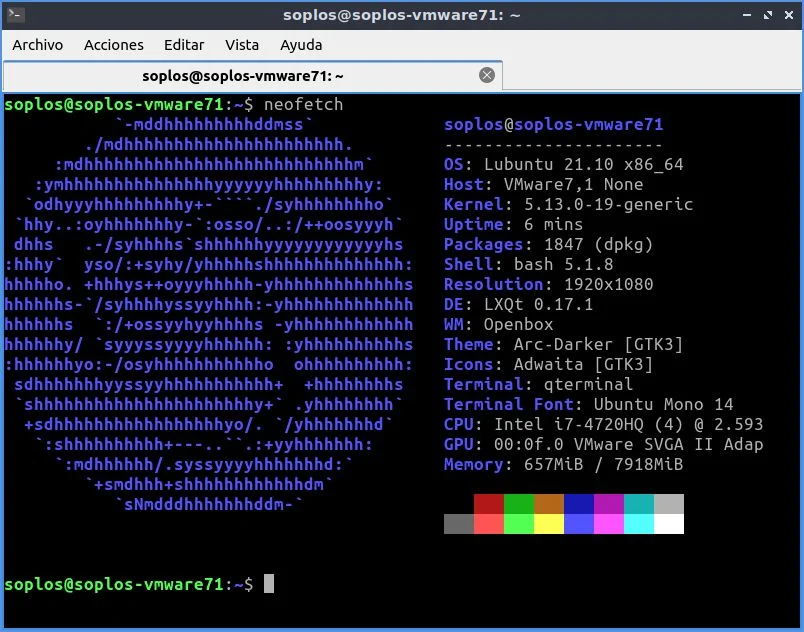The width and height of the screenshot is (804, 632).
Task: Click the Theme value Arc-Darker [GTK3]
Action: (x=598, y=344)
